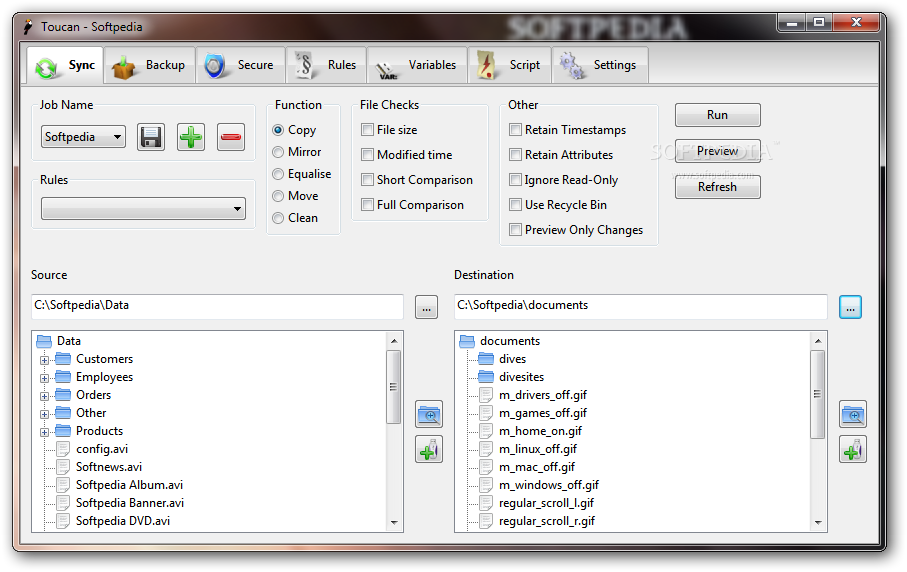The image size is (907, 572).
Task: Select m_home_on.gif in destination tree
Action: pyautogui.click(x=540, y=431)
